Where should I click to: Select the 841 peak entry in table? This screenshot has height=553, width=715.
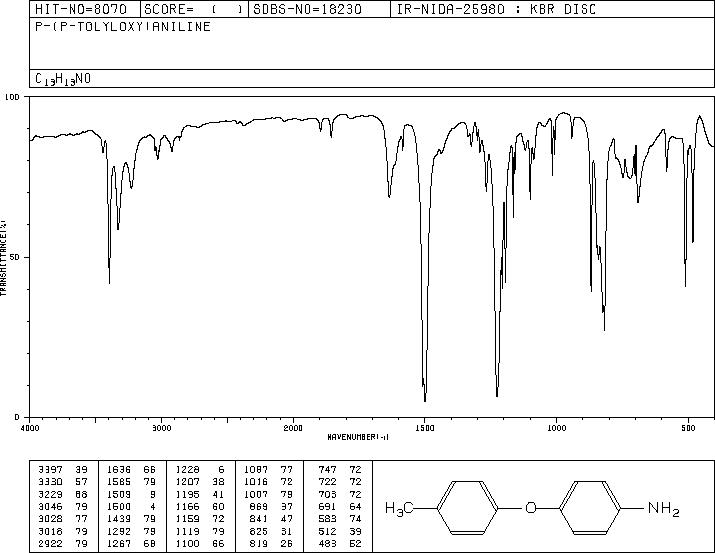coord(271,519)
